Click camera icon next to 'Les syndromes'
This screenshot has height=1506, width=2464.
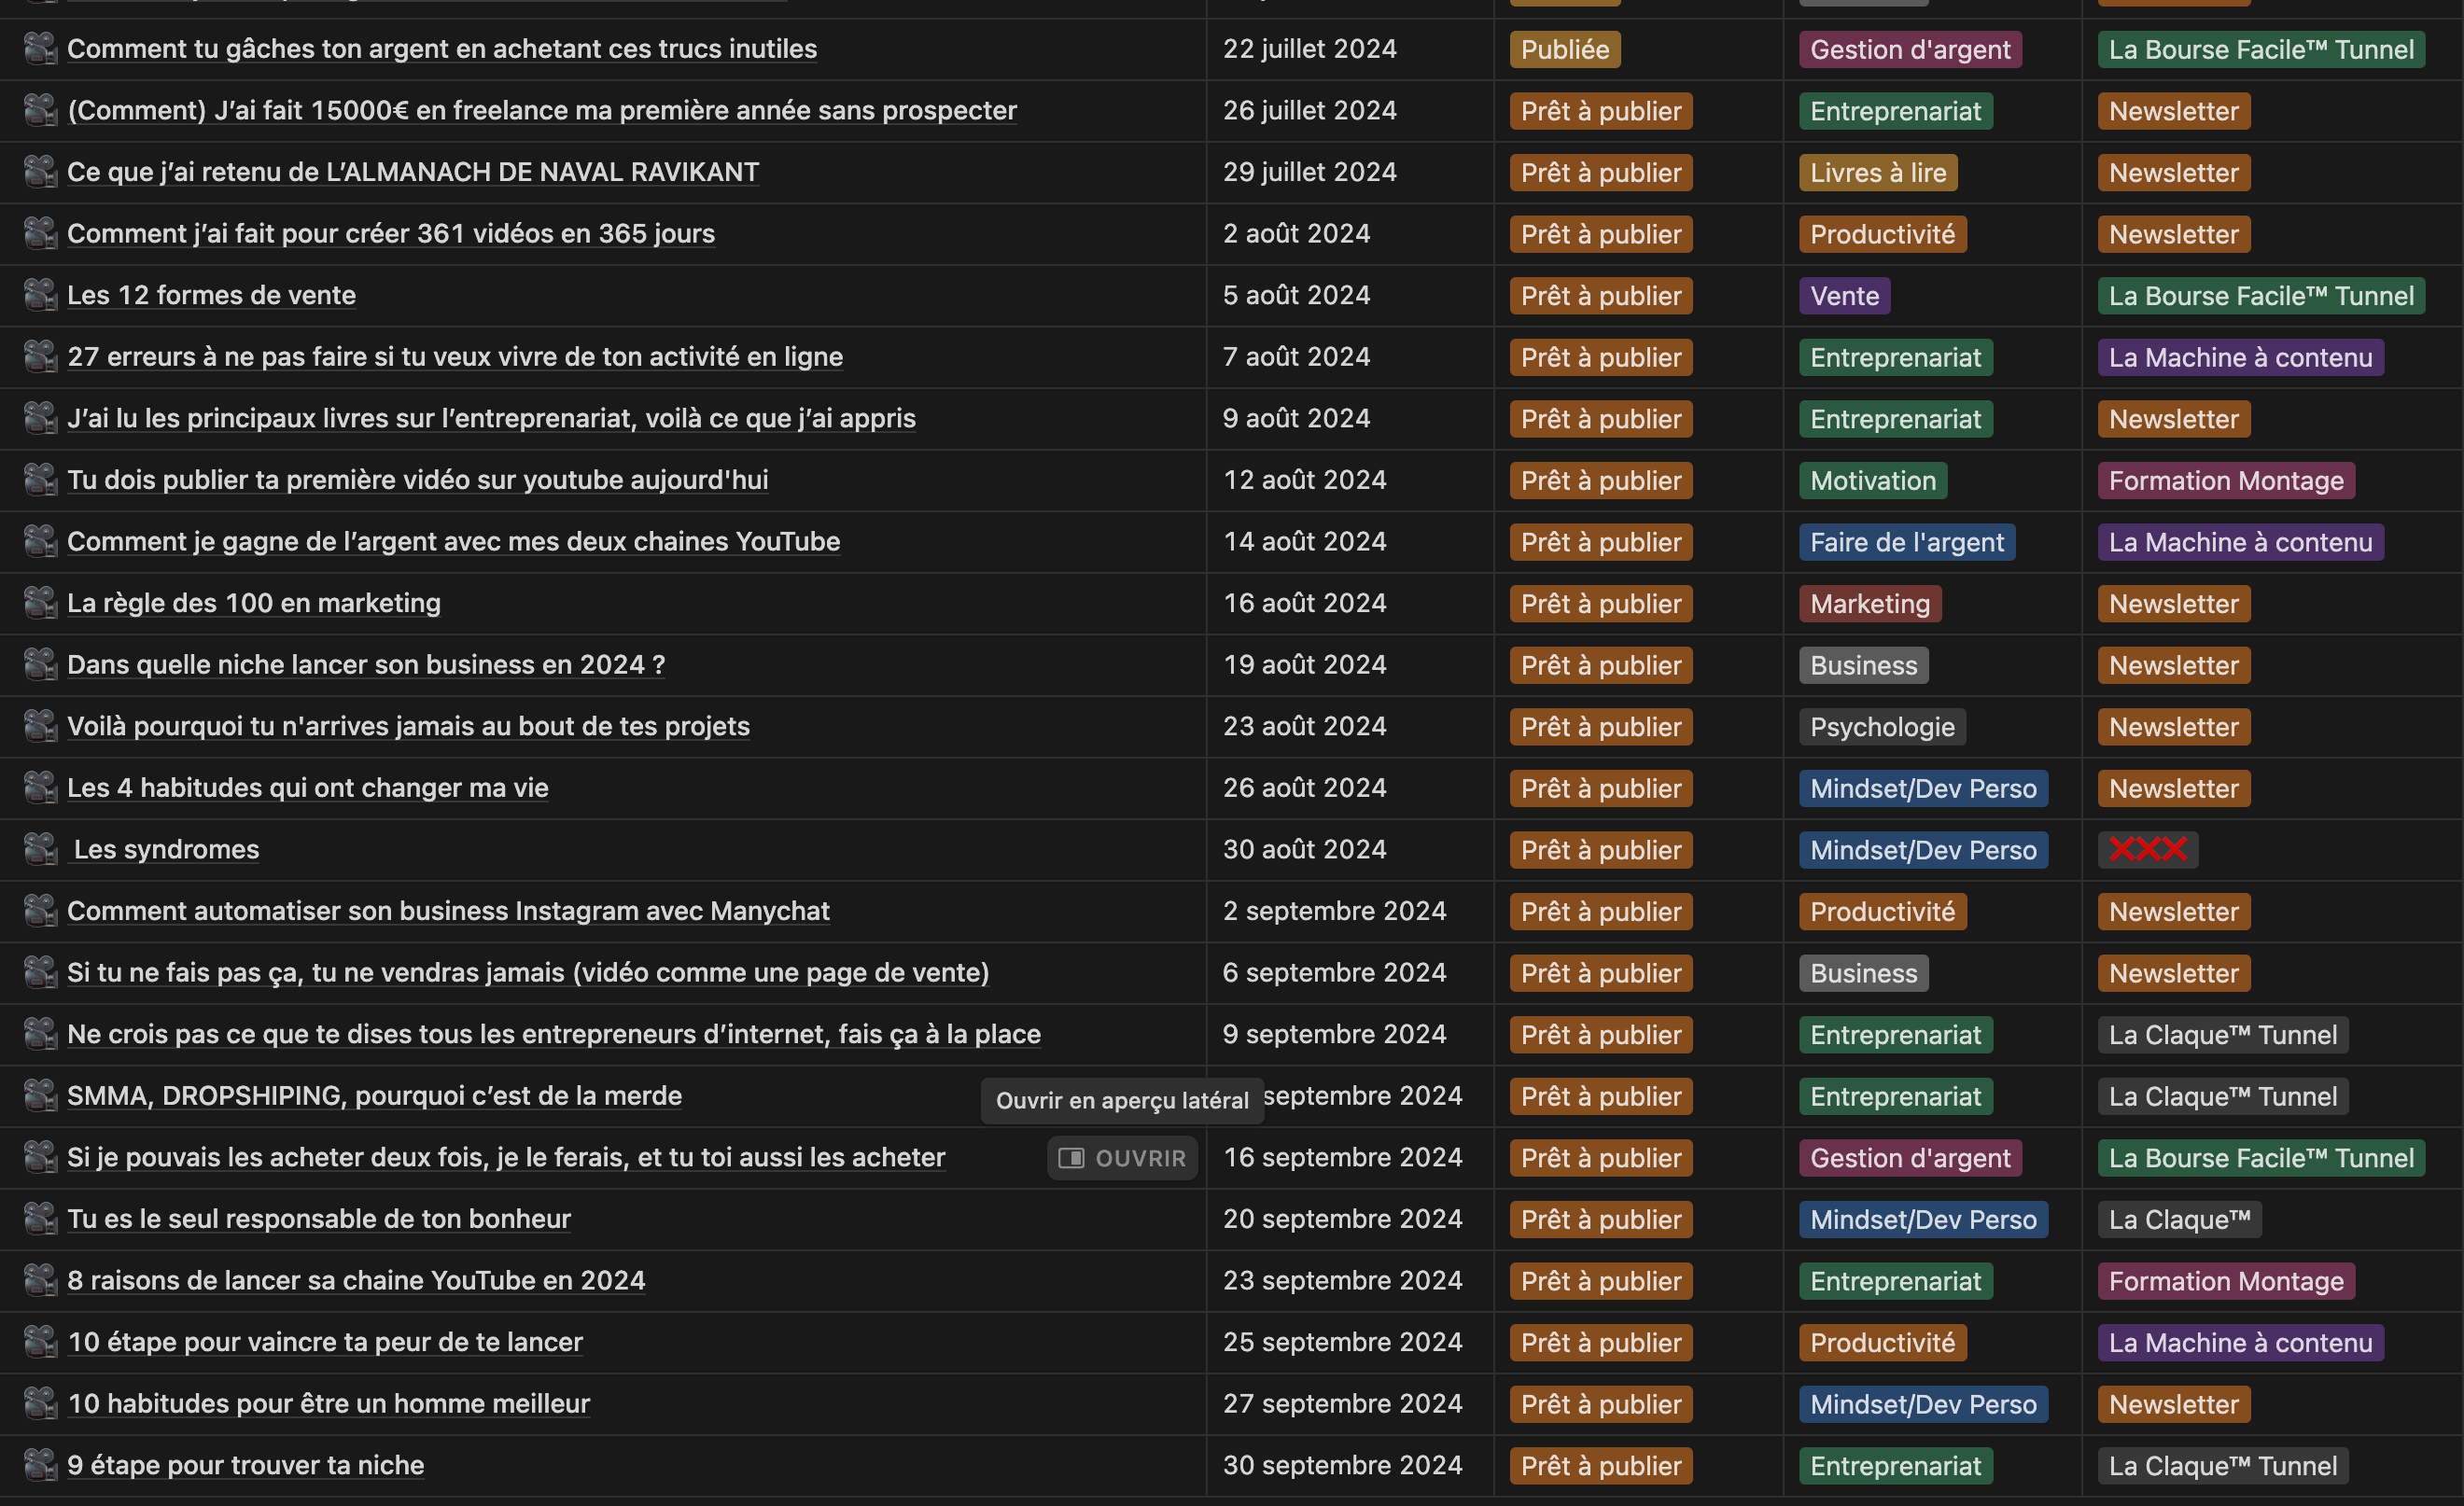coord(40,849)
